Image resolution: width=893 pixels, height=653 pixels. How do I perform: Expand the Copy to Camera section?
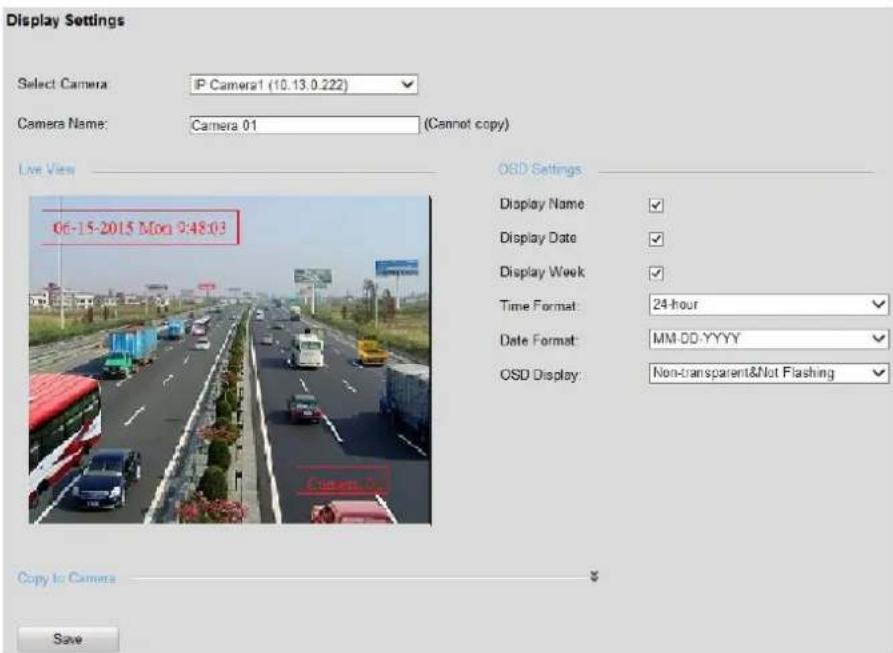tap(595, 577)
